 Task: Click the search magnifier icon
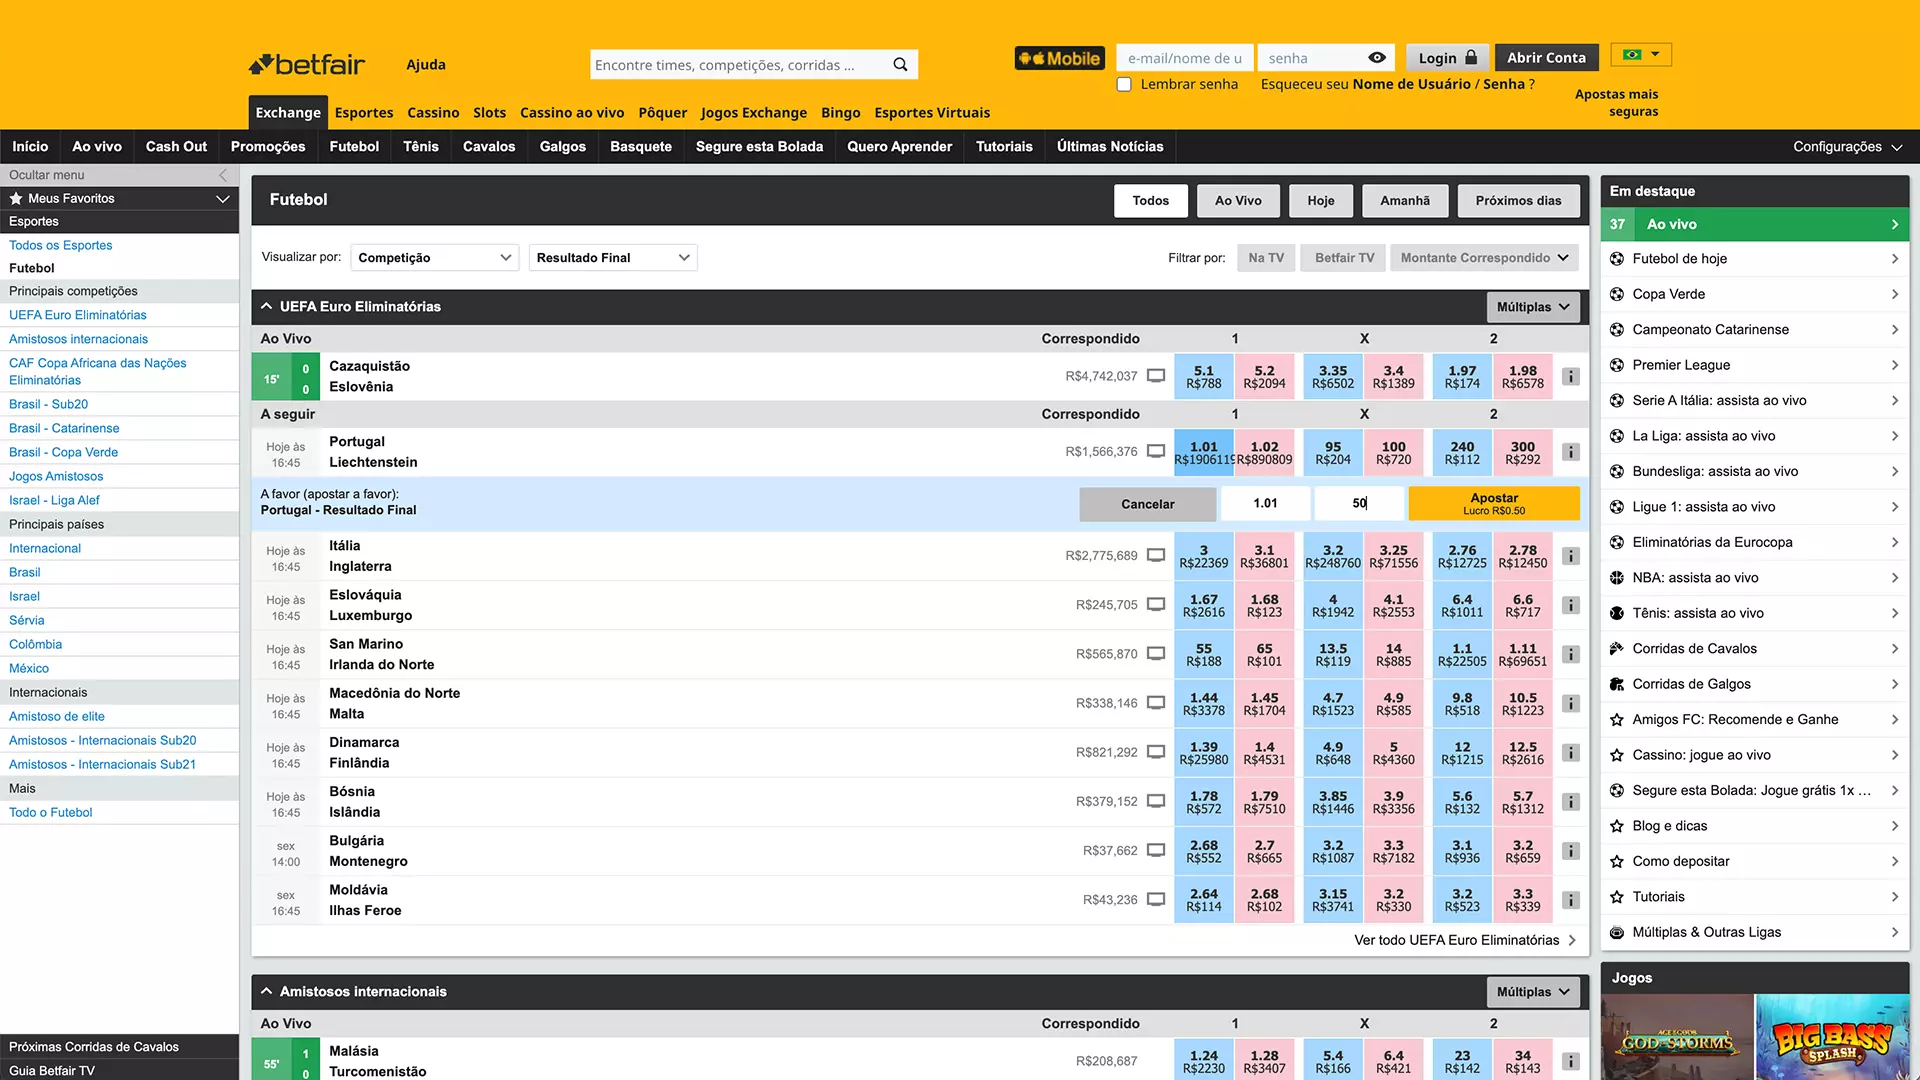[x=900, y=65]
